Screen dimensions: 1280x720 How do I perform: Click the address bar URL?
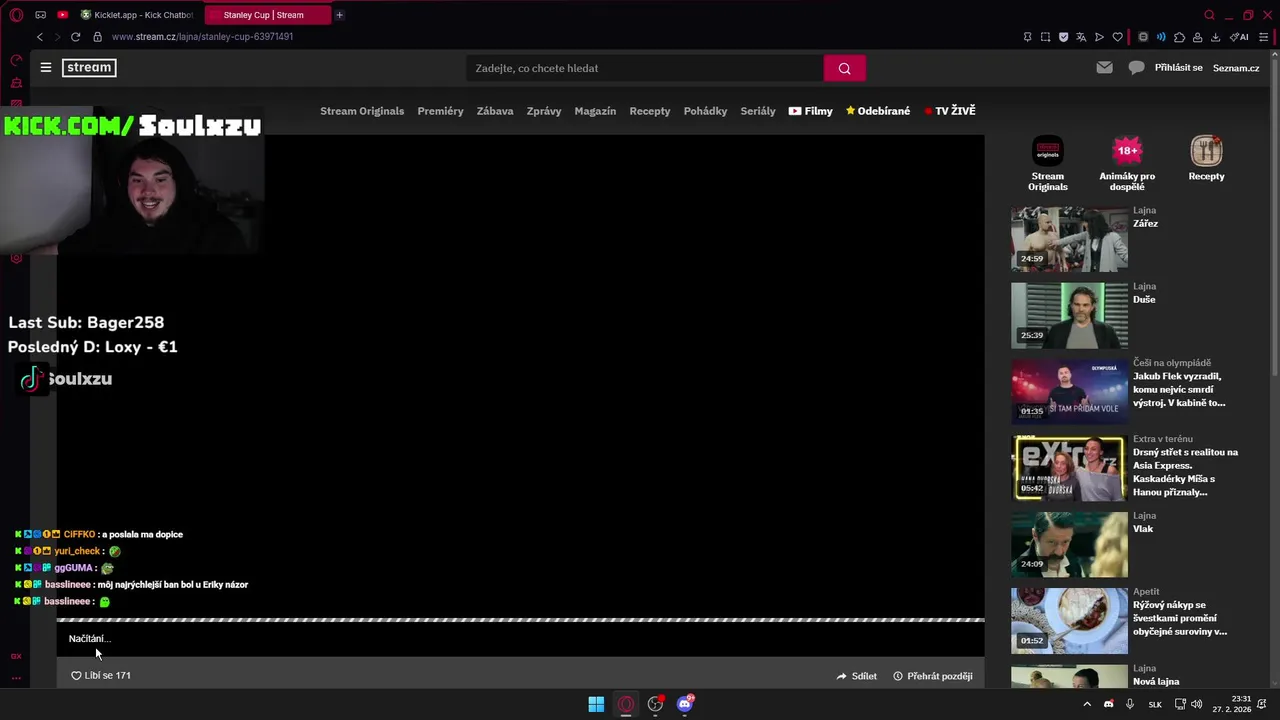coord(202,37)
